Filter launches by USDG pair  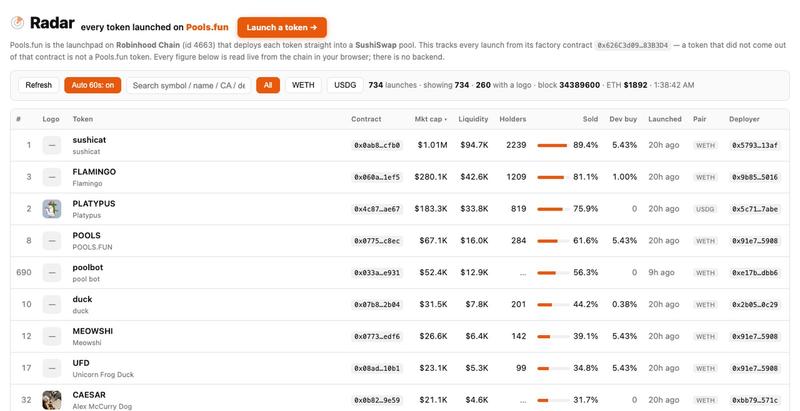click(x=345, y=85)
